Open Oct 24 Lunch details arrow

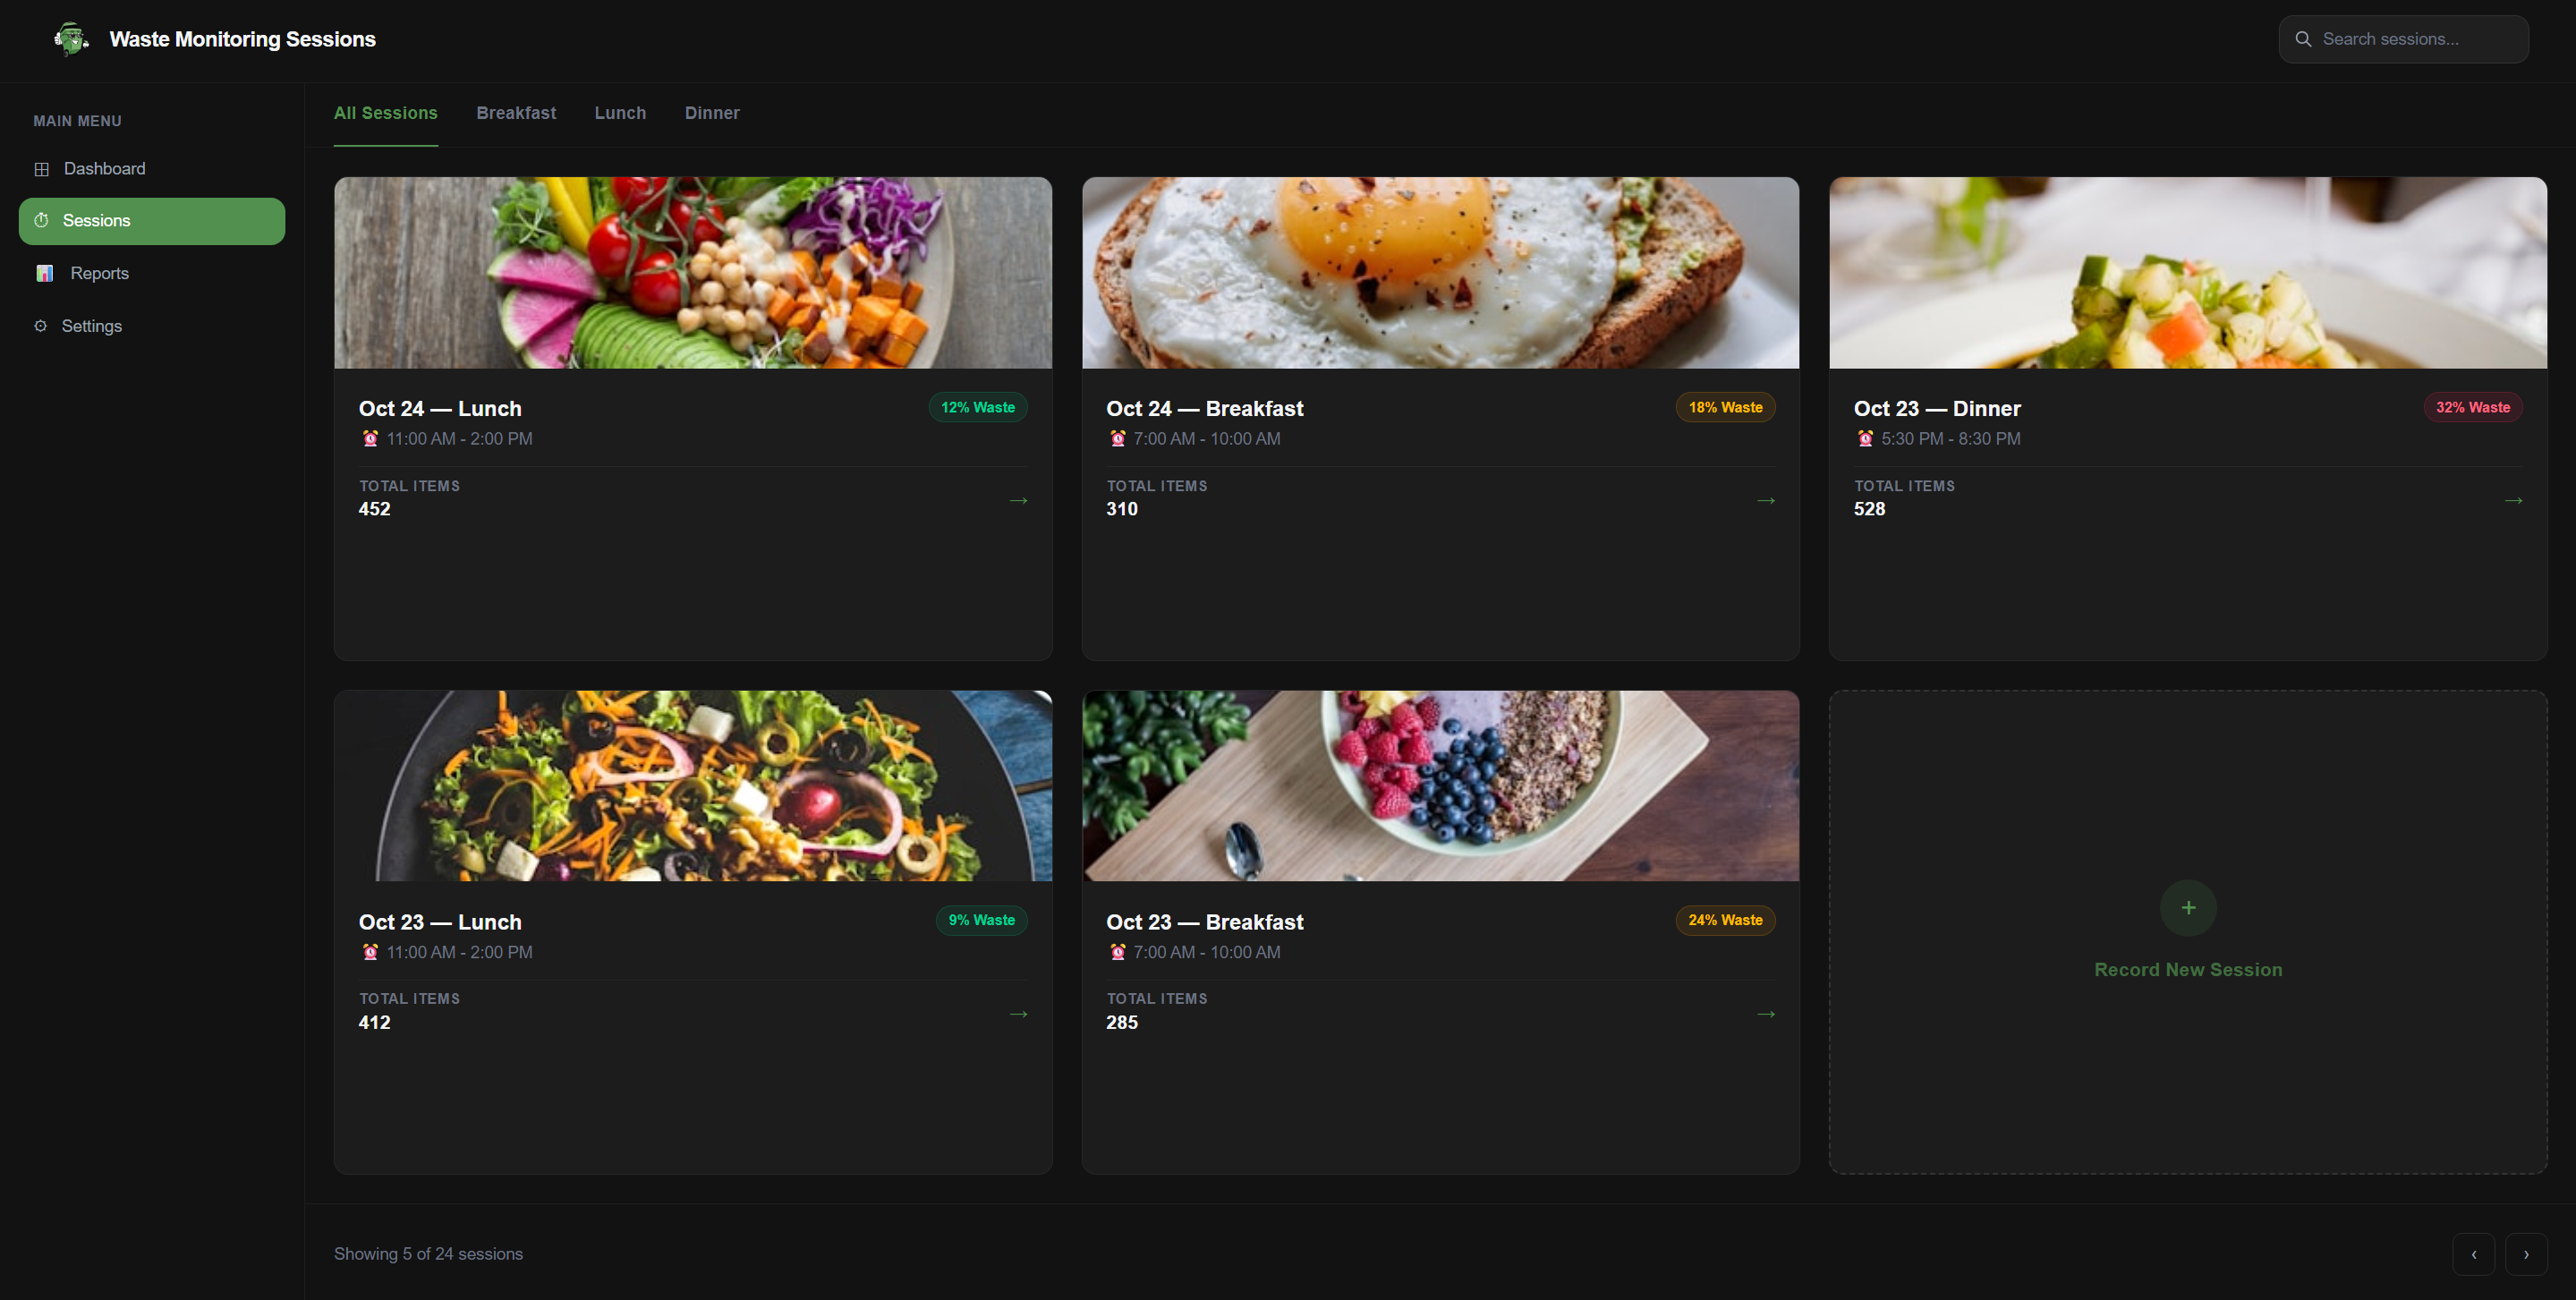pyautogui.click(x=1018, y=500)
